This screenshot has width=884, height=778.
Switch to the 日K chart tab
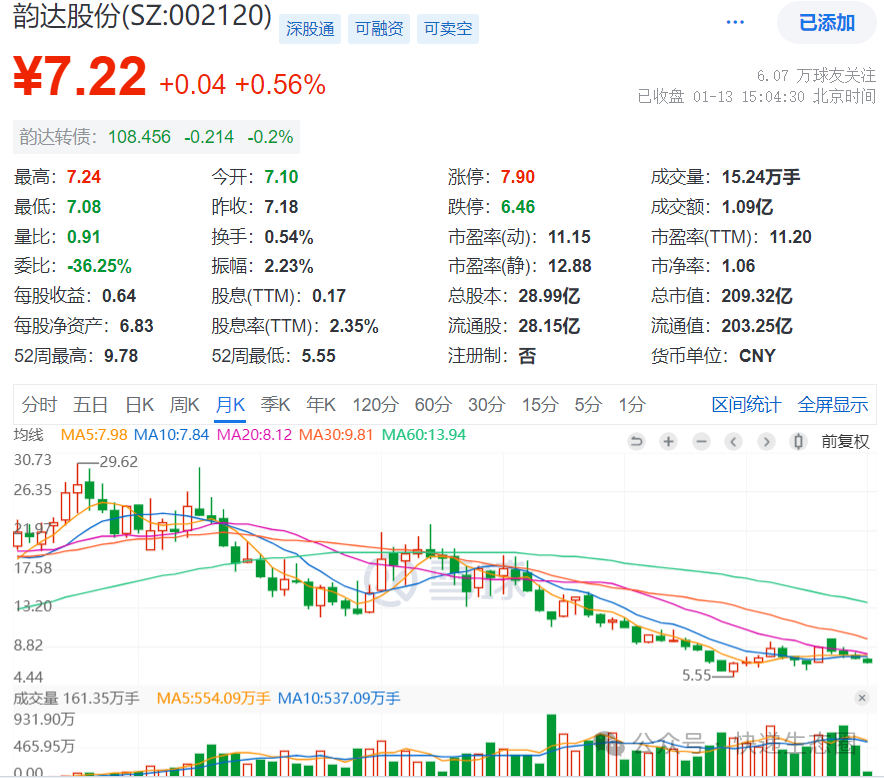[x=139, y=404]
